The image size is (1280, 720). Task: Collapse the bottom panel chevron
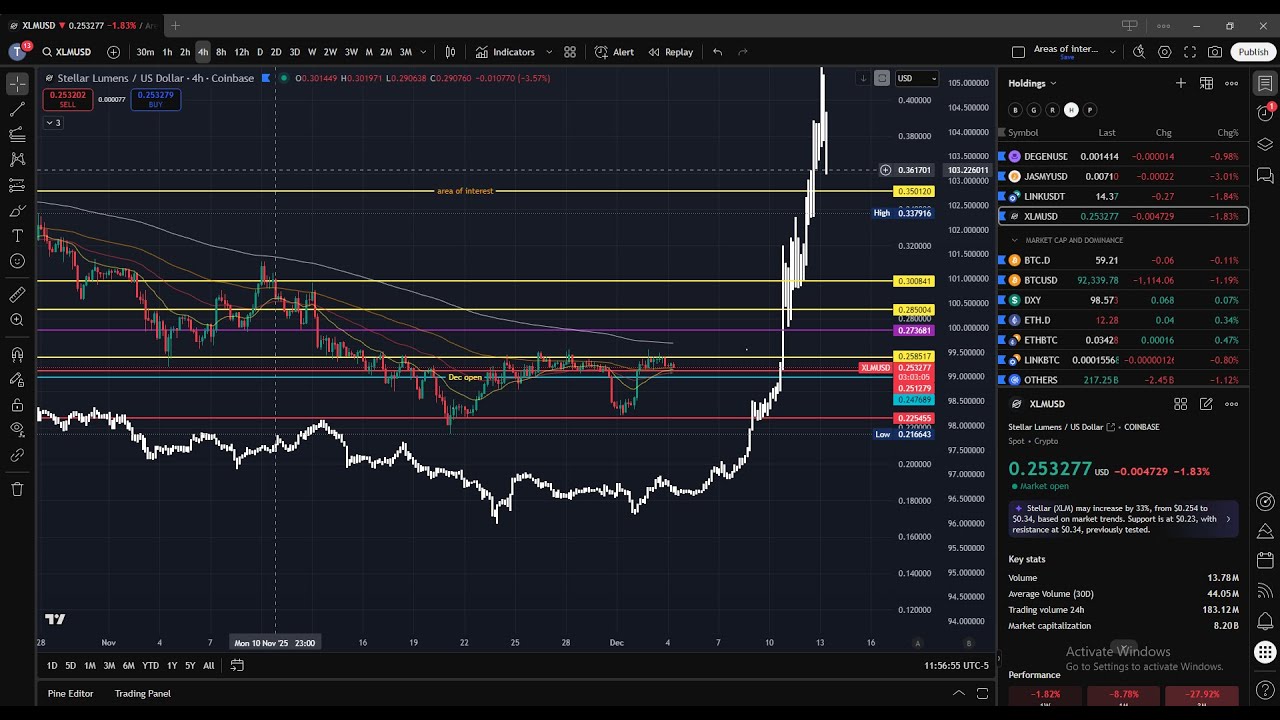959,693
